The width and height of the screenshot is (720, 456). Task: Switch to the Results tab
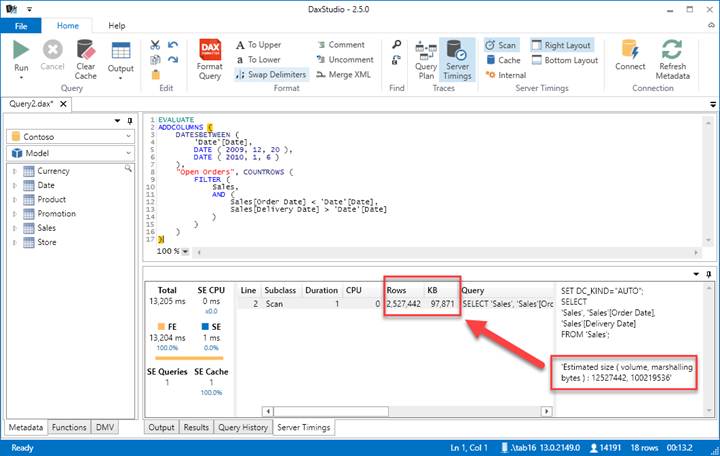click(196, 428)
